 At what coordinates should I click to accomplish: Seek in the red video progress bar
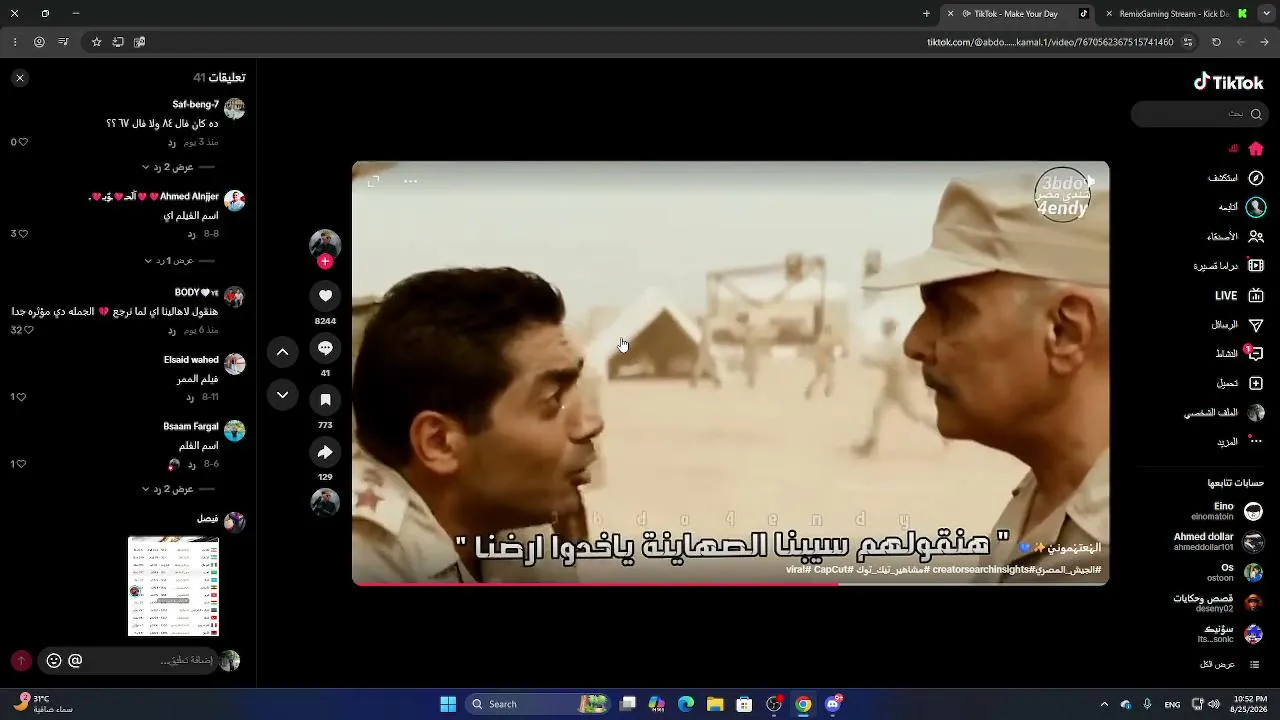(x=730, y=584)
